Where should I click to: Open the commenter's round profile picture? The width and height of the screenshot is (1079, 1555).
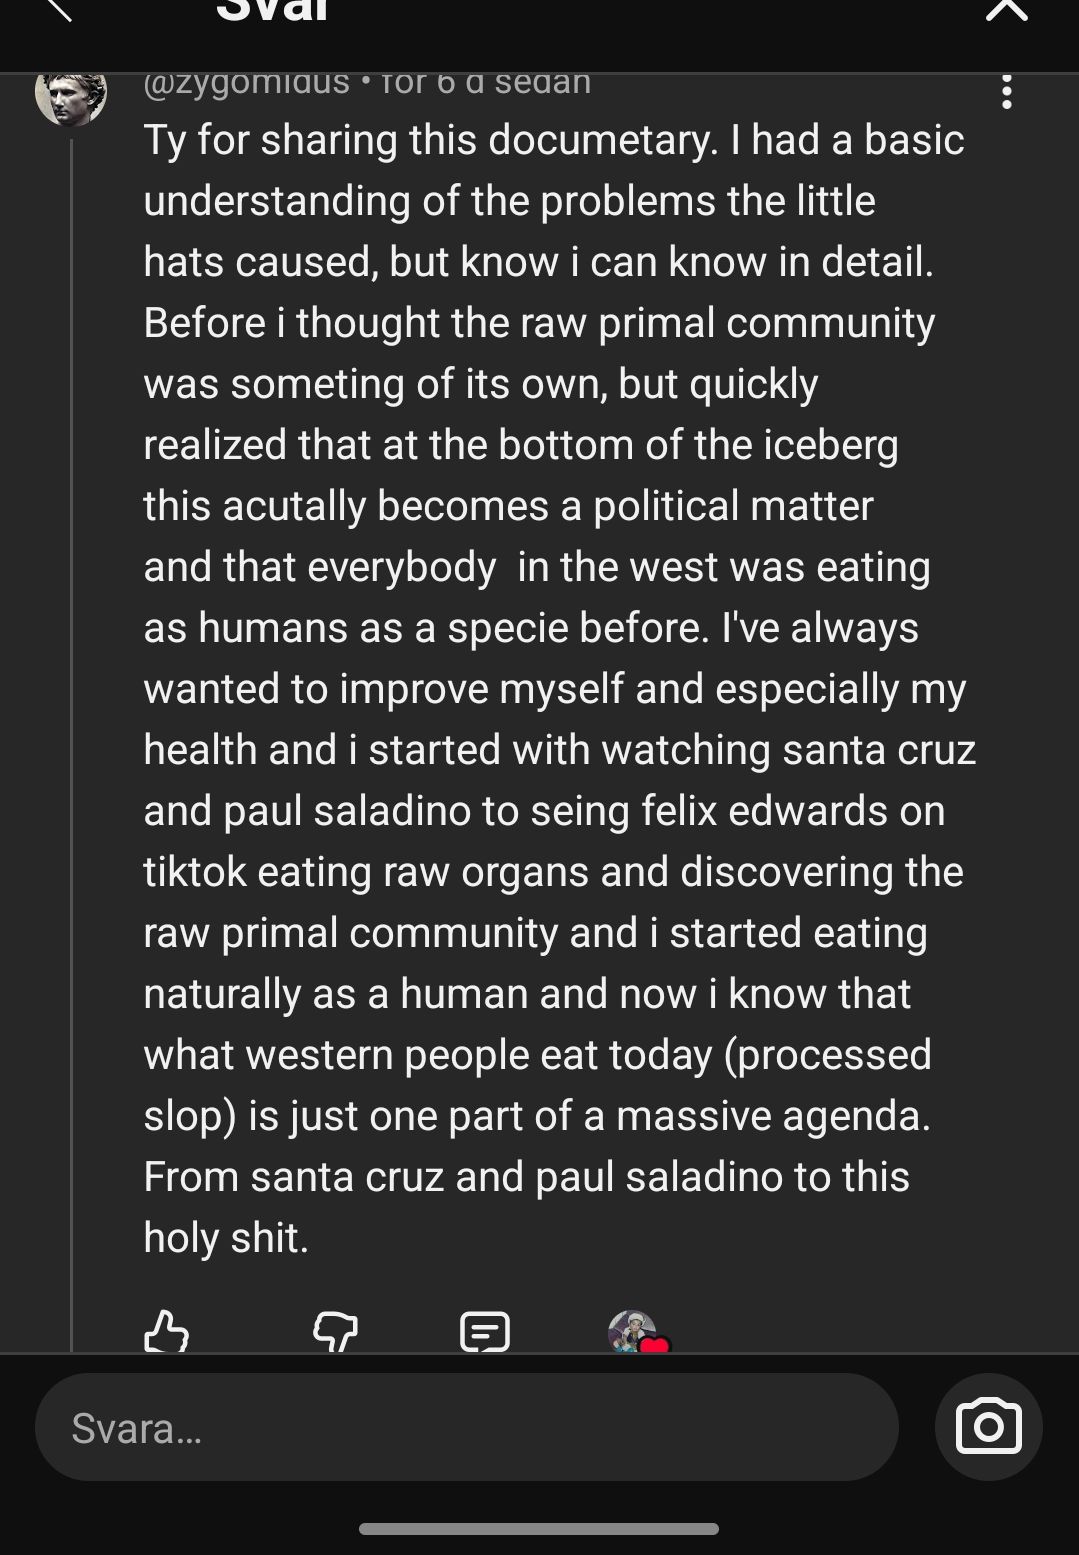[x=71, y=96]
